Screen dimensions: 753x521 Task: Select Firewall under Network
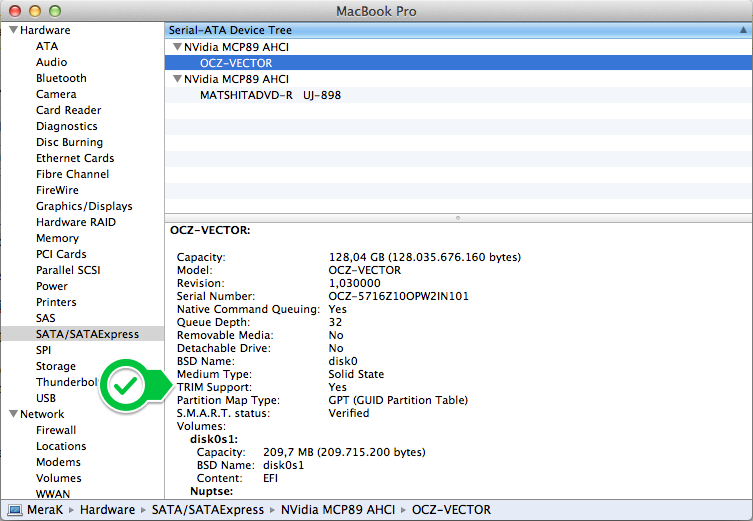coord(56,430)
